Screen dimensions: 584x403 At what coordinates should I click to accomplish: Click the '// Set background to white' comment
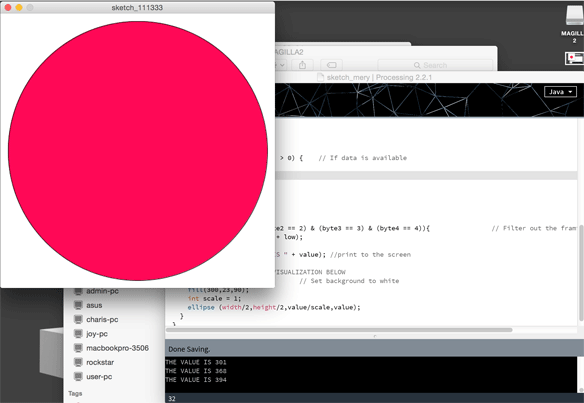349,281
